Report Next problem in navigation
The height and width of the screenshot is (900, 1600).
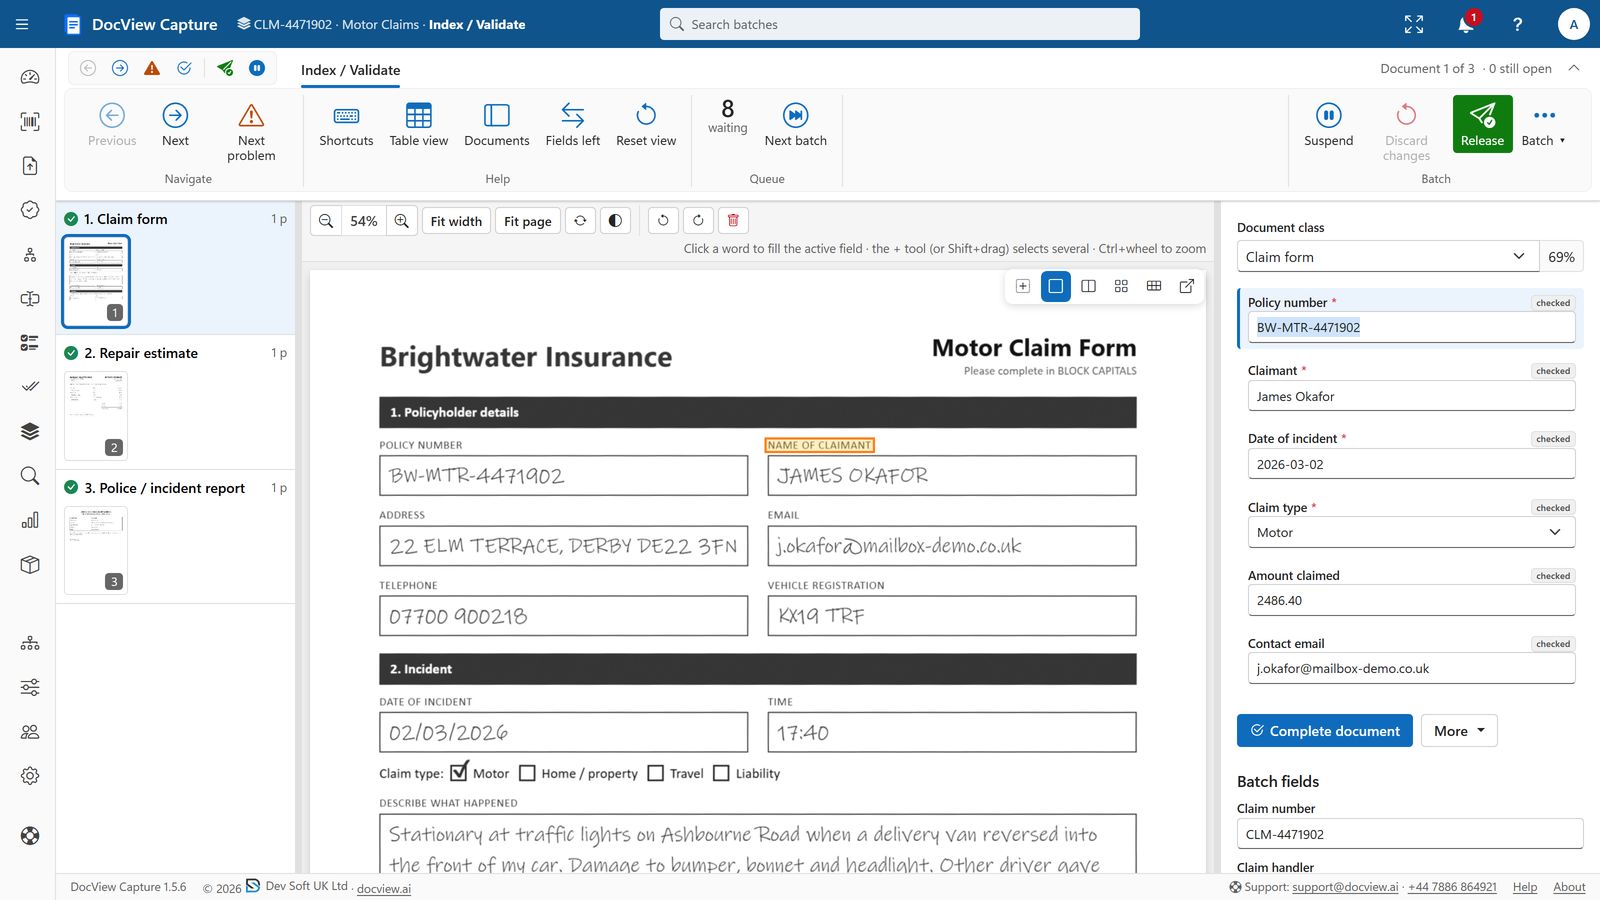(251, 132)
